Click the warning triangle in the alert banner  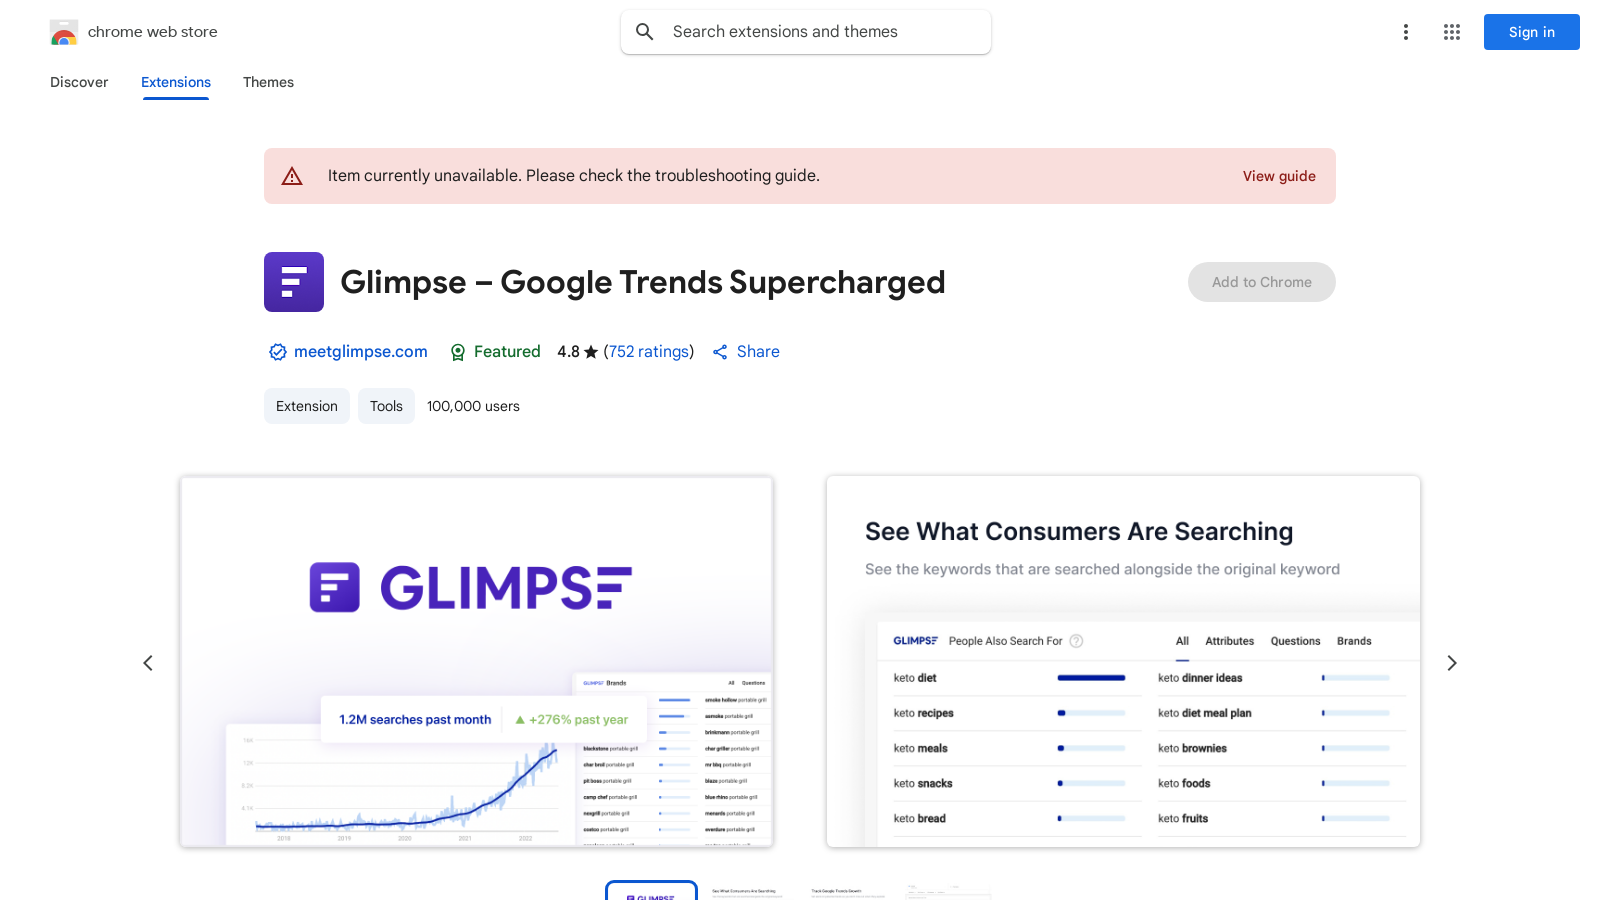pyautogui.click(x=292, y=176)
